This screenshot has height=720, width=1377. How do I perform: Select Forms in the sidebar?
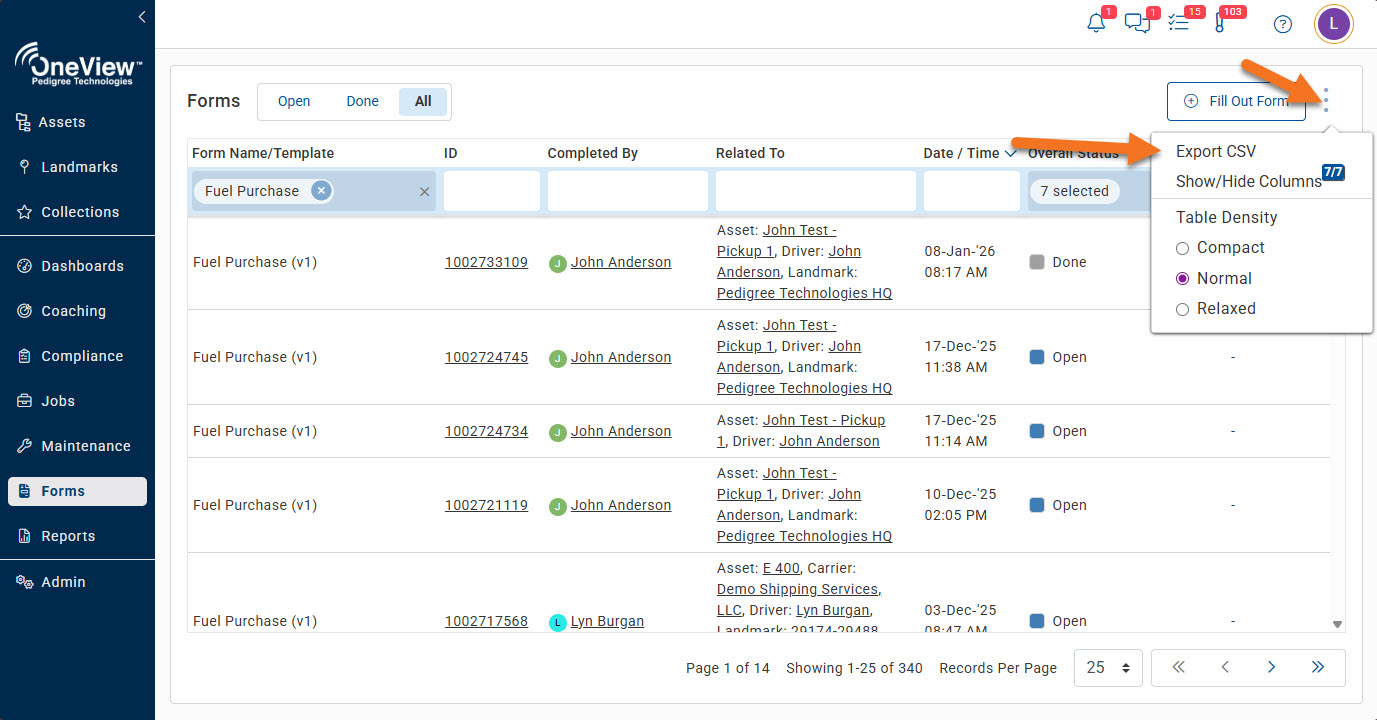pos(77,491)
